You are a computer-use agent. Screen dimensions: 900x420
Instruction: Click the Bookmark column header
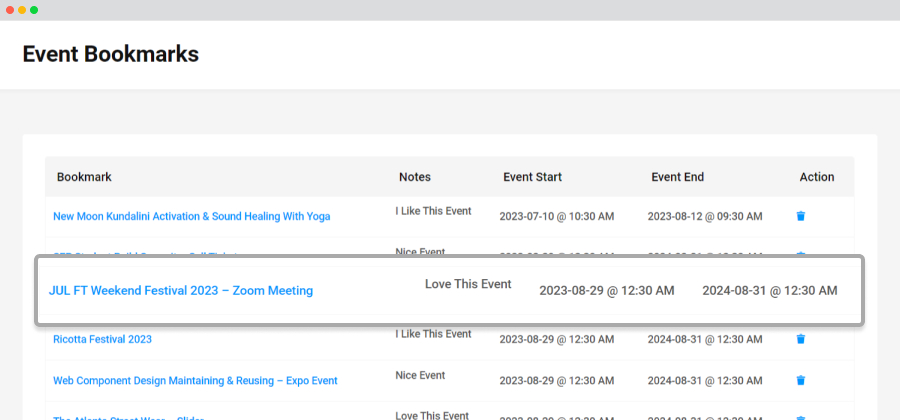click(84, 177)
